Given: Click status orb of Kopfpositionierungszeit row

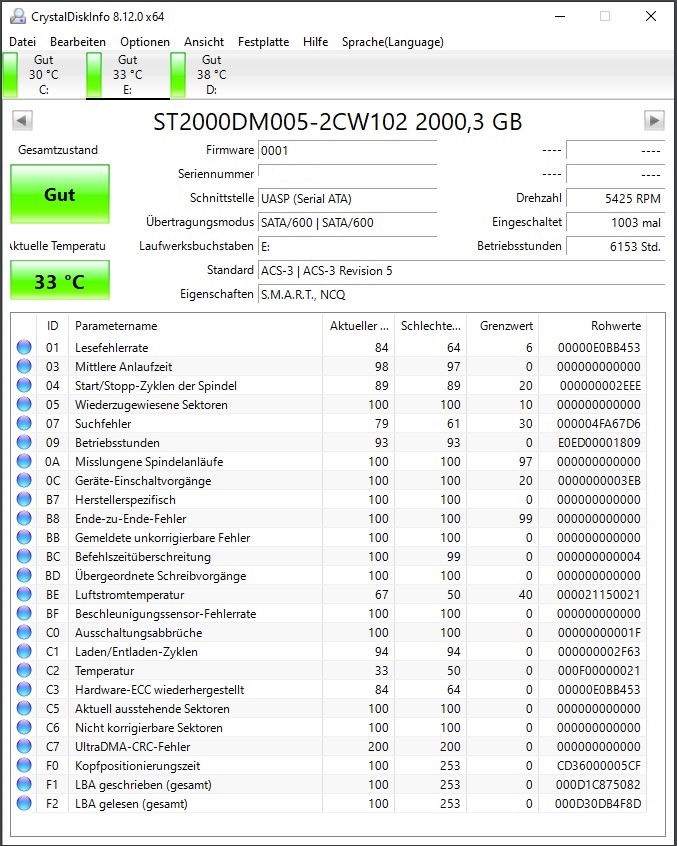Looking at the screenshot, I should coord(24,766).
